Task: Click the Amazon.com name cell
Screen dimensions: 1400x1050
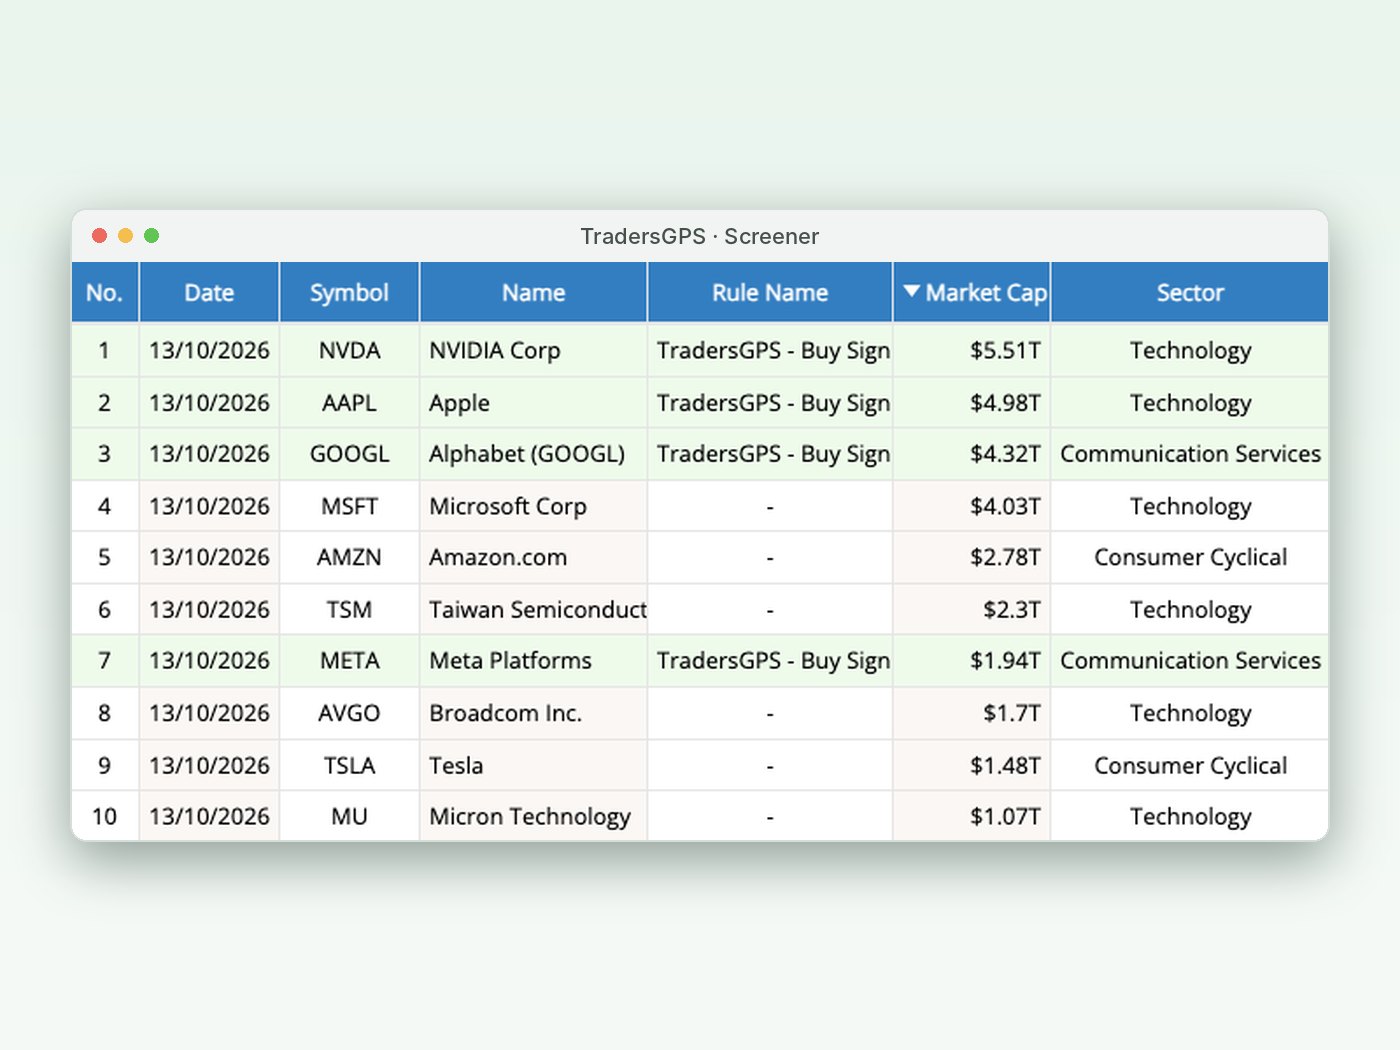Action: [533, 557]
